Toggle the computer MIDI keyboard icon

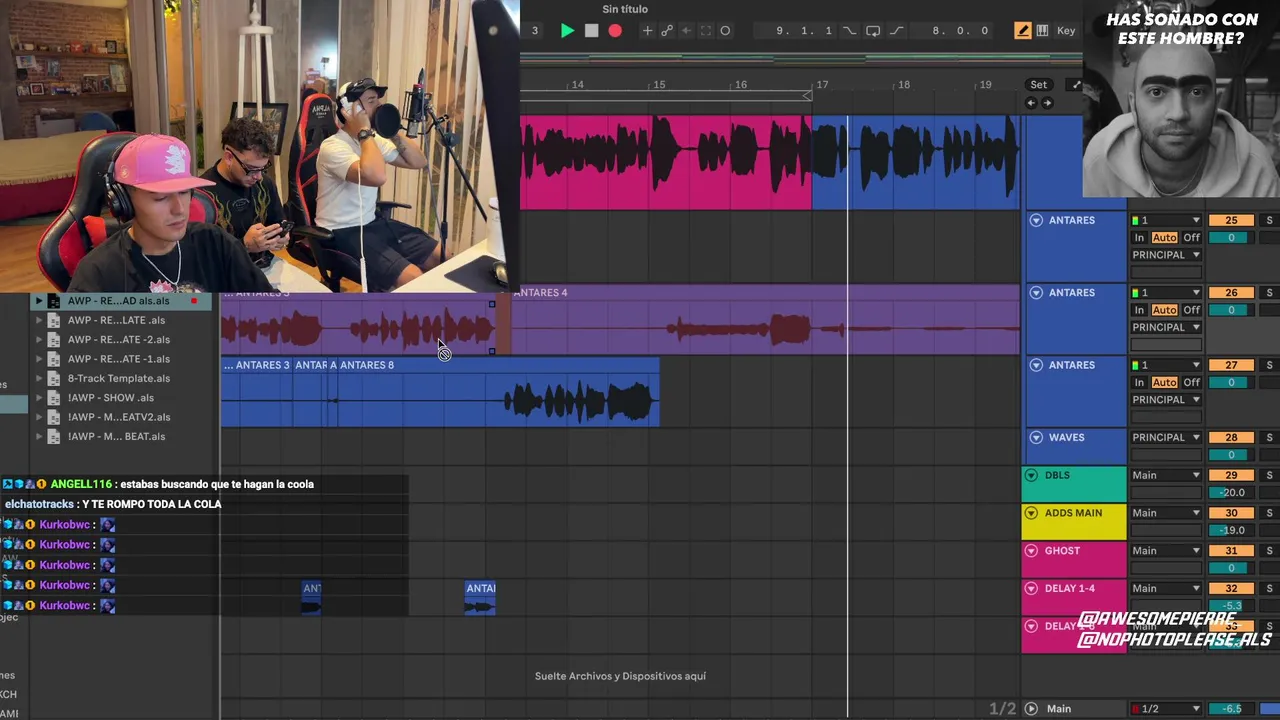[1042, 31]
